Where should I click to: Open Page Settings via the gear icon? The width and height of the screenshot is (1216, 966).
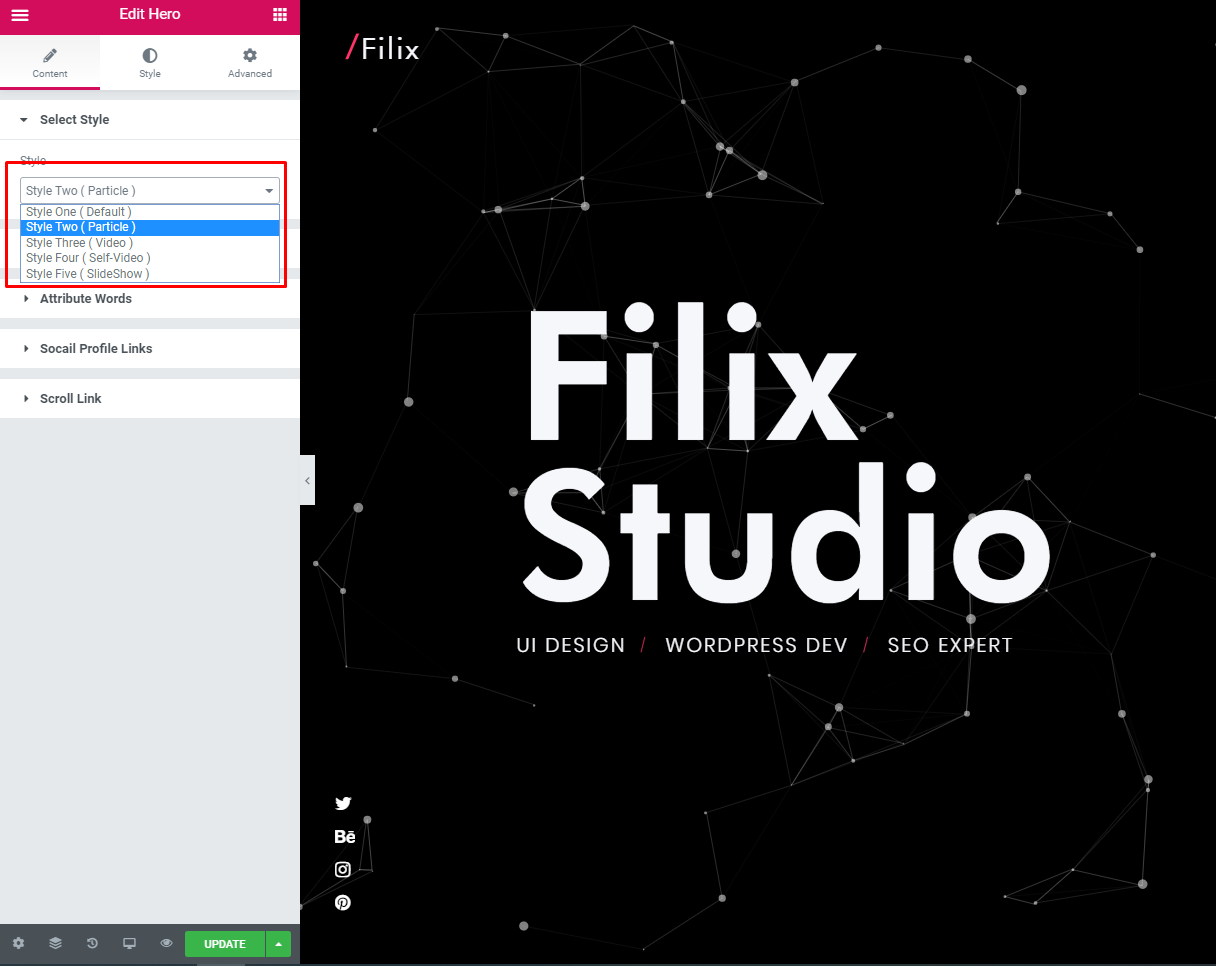18,943
